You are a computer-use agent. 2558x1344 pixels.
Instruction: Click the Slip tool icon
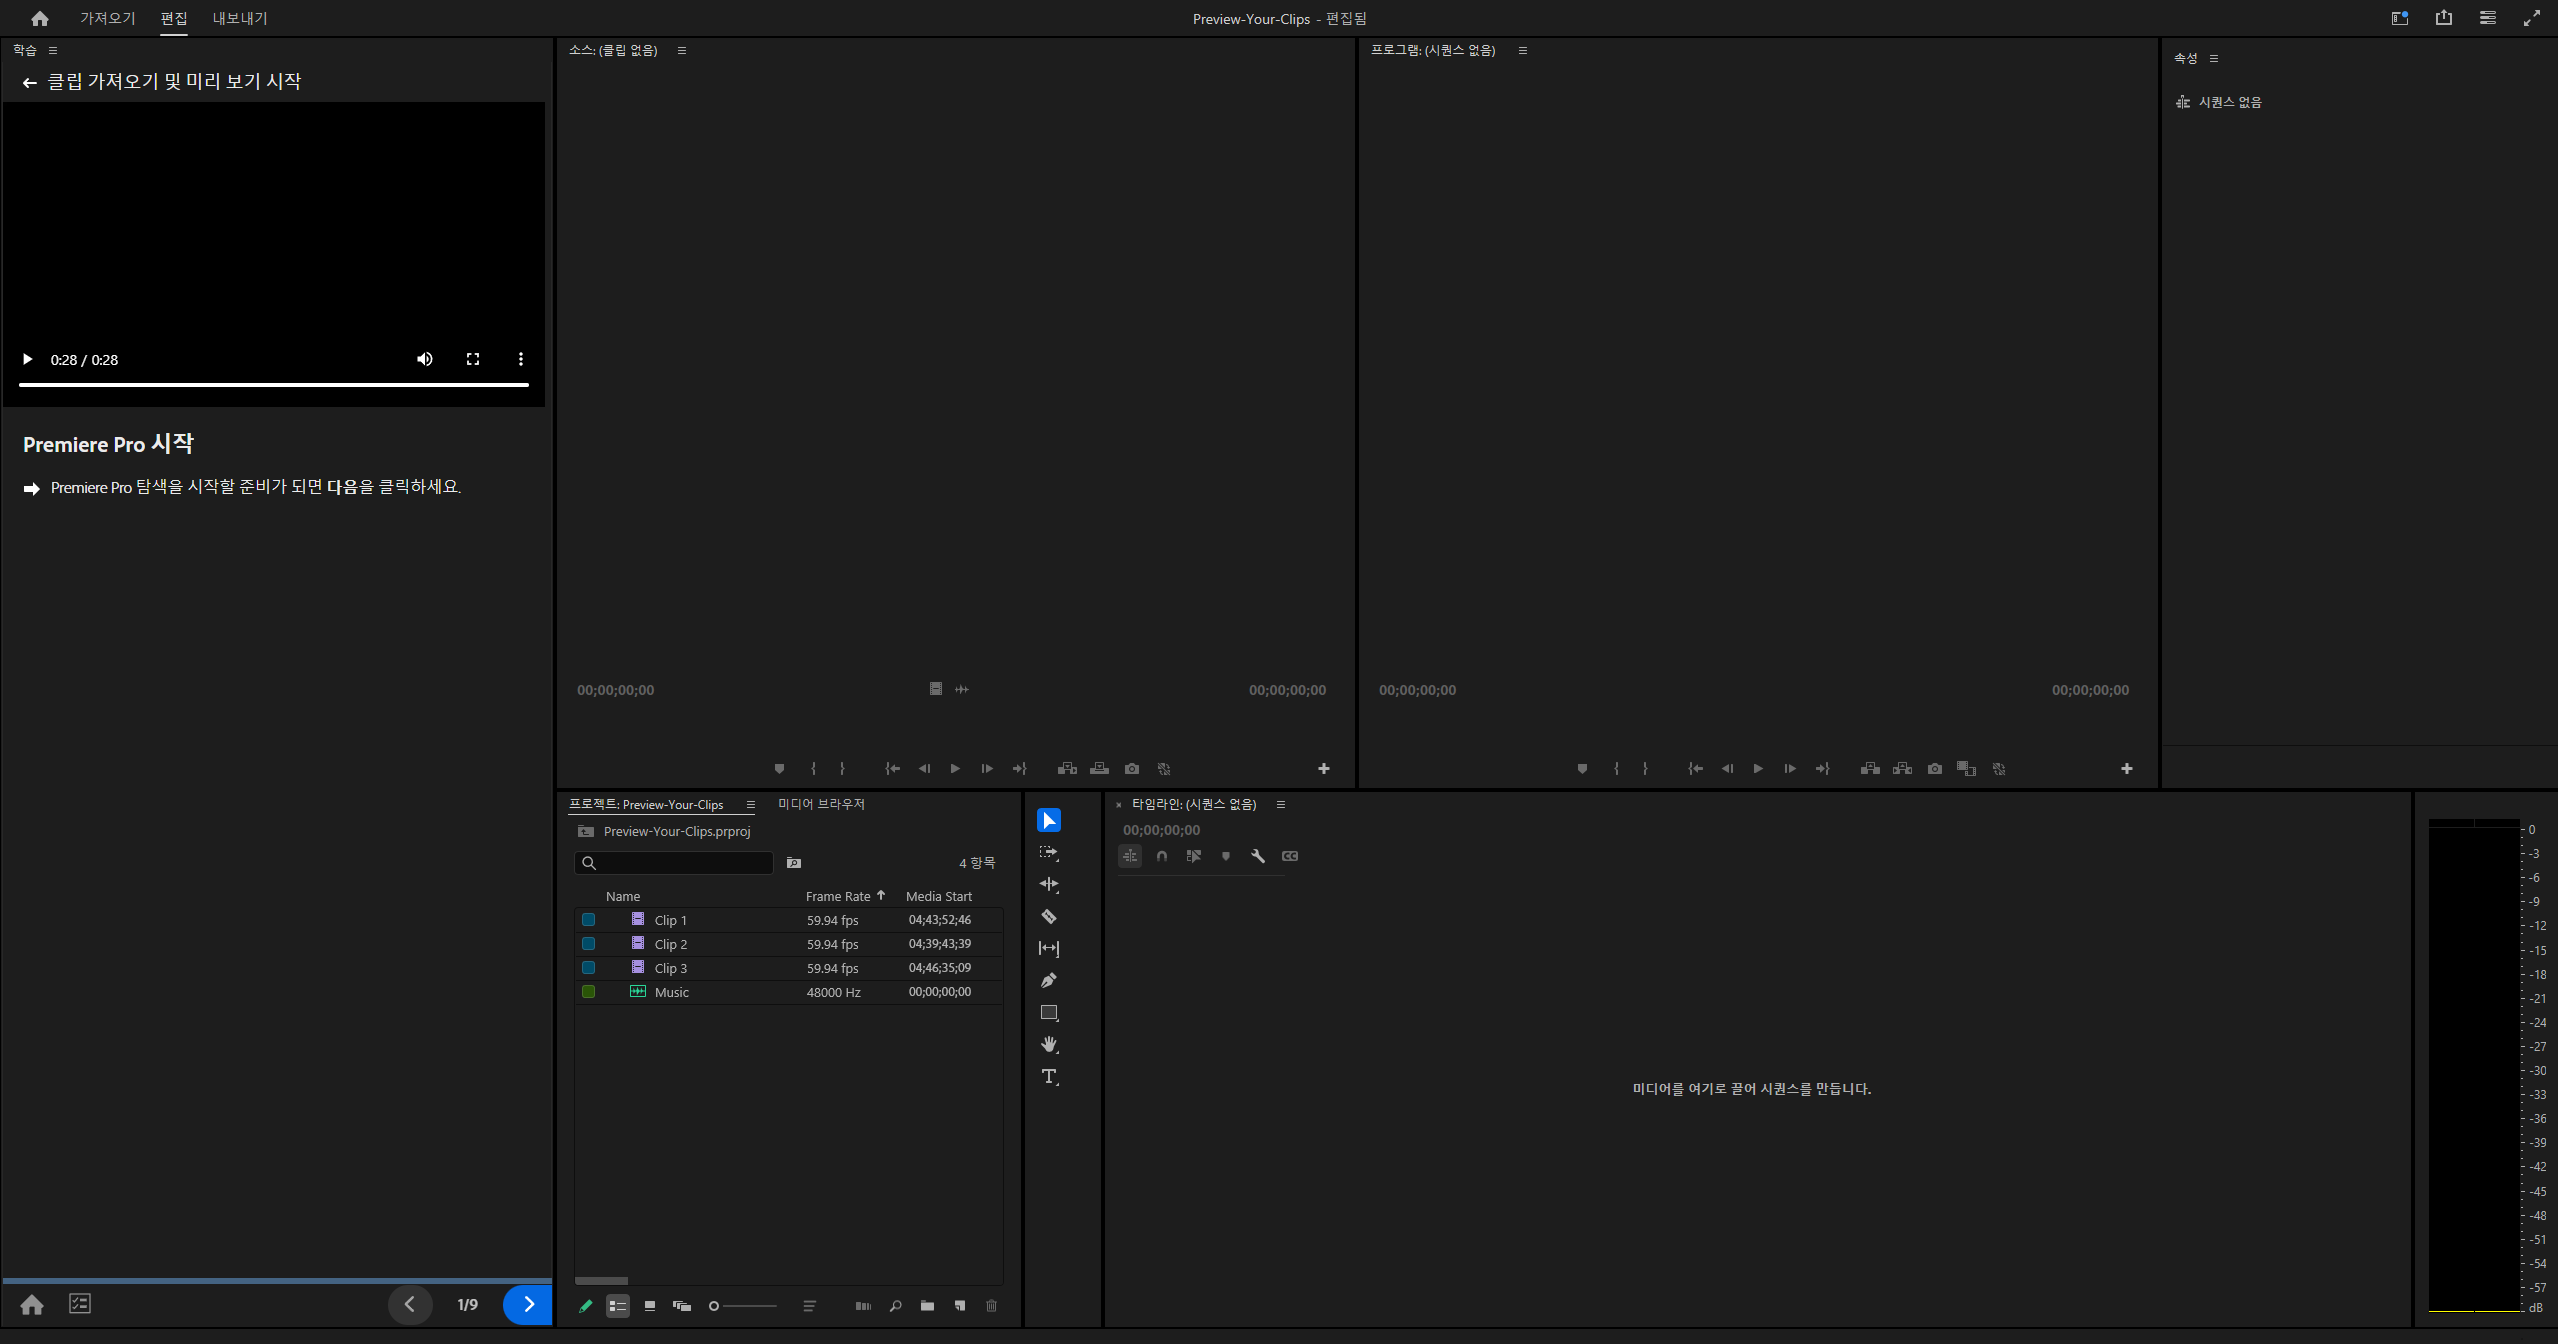1048,948
